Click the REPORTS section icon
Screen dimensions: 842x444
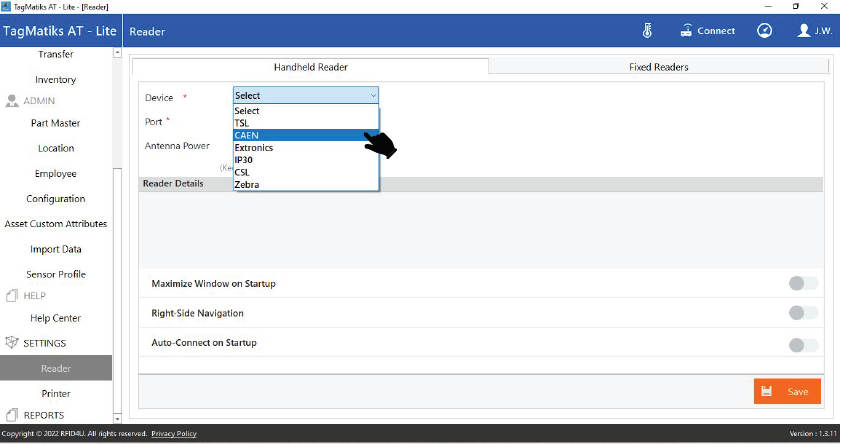(x=13, y=415)
